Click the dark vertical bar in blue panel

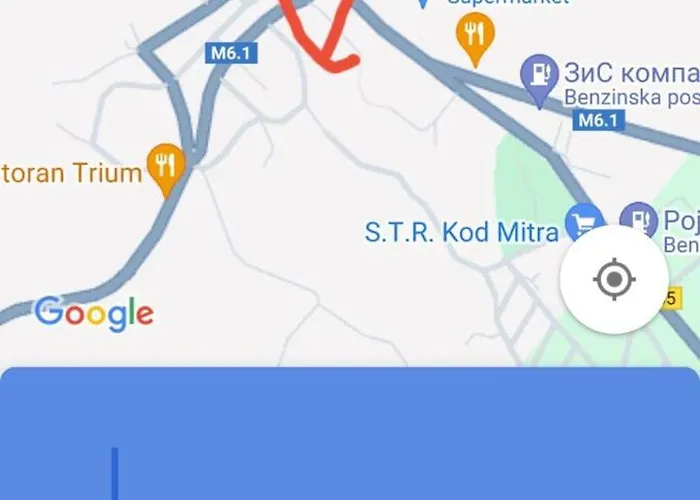115,474
